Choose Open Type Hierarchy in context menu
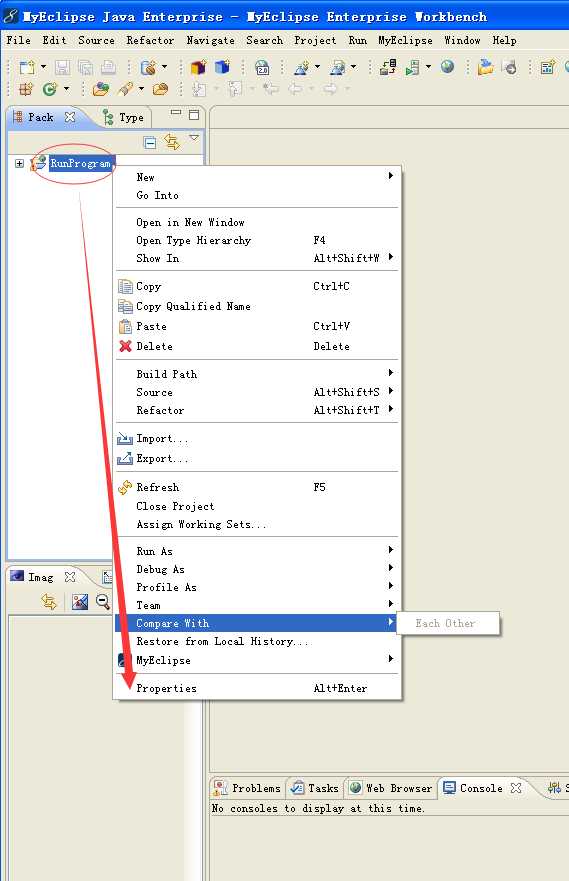This screenshot has width=569, height=881. tap(258, 240)
